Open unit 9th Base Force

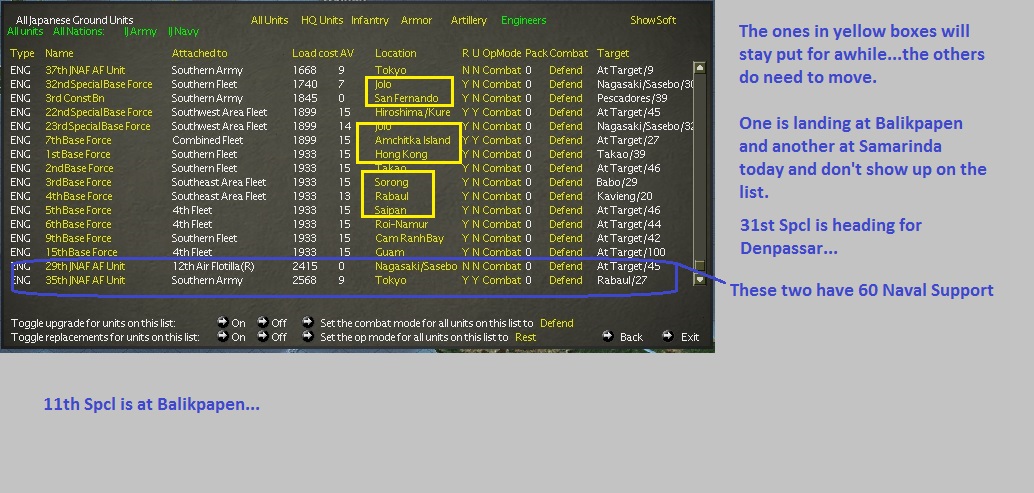78,238
